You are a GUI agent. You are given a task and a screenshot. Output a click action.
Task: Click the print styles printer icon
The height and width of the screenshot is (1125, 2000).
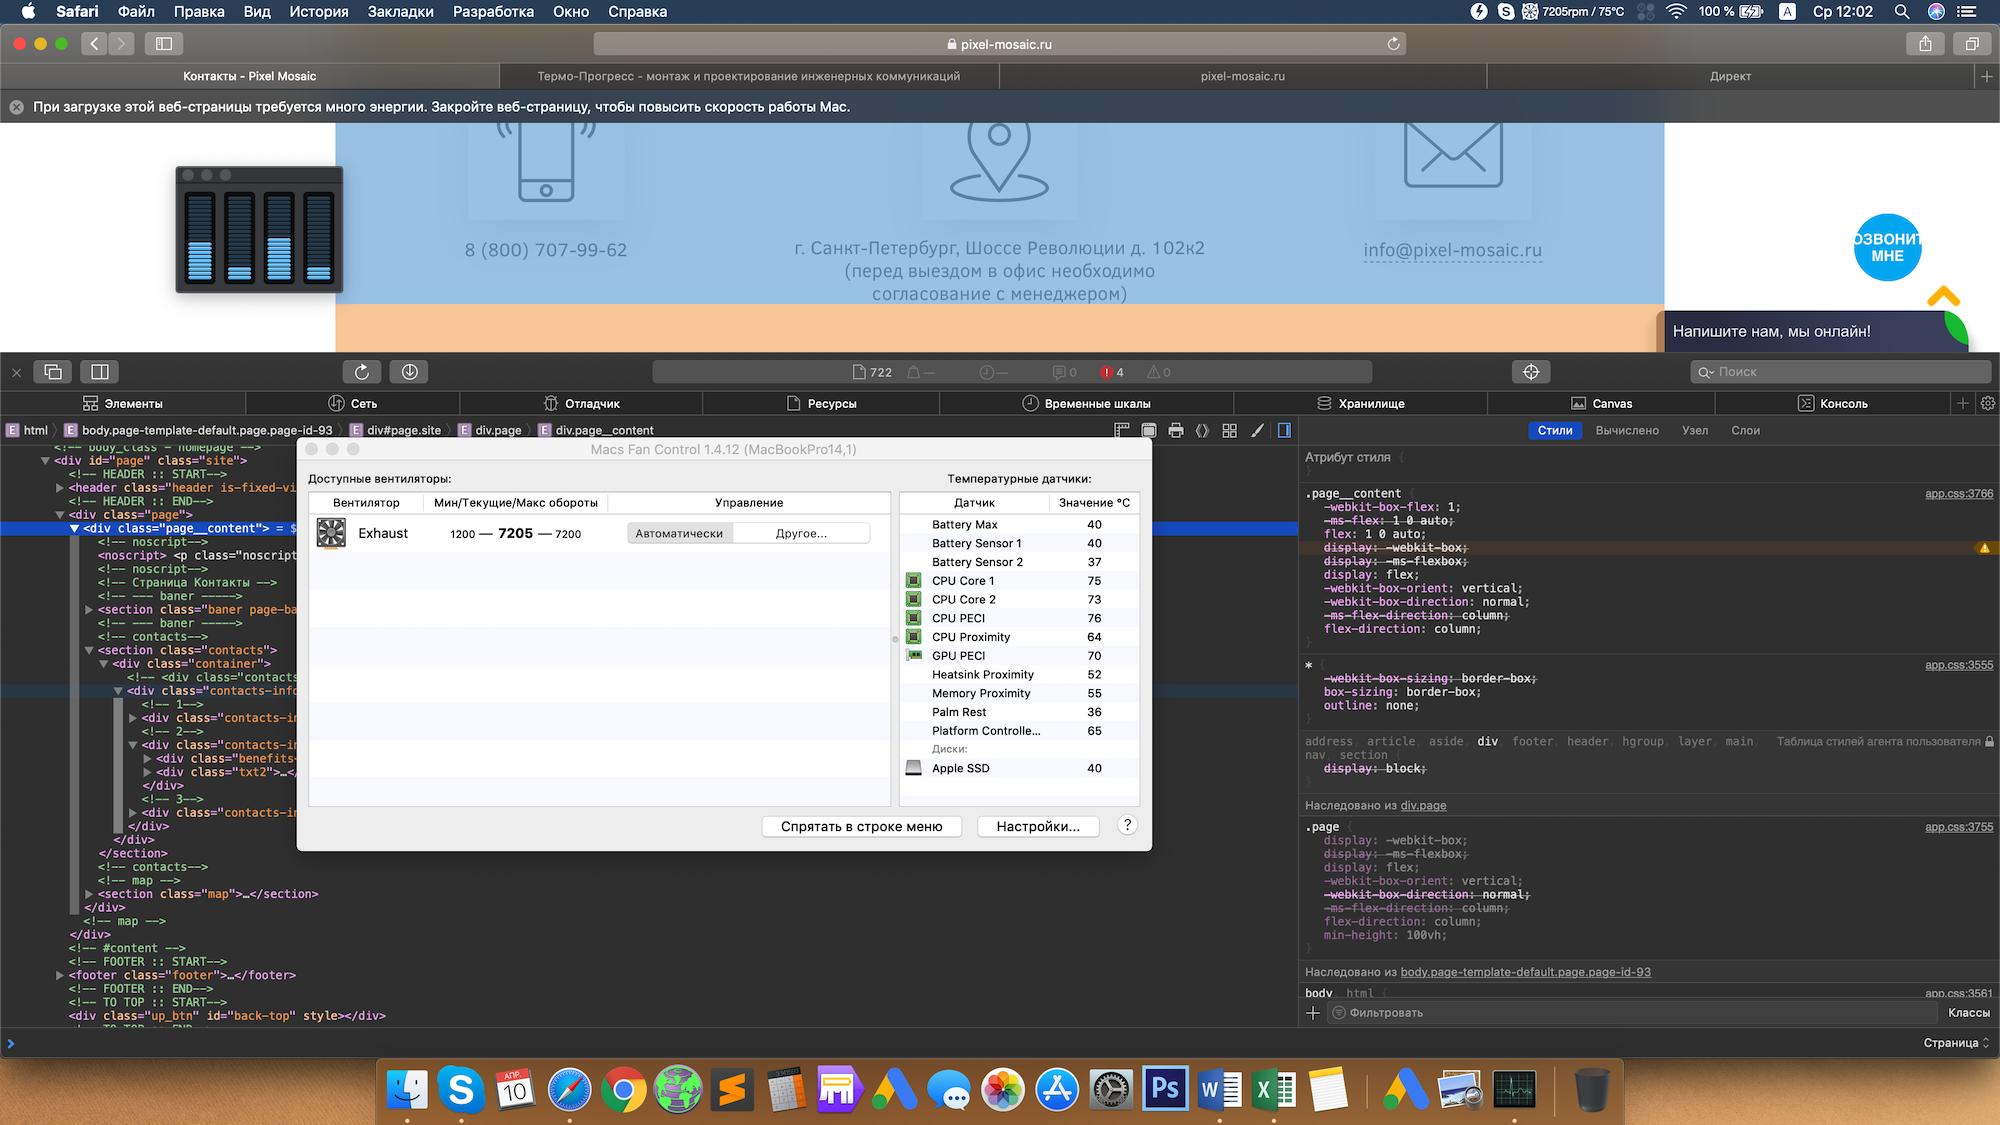click(x=1176, y=430)
